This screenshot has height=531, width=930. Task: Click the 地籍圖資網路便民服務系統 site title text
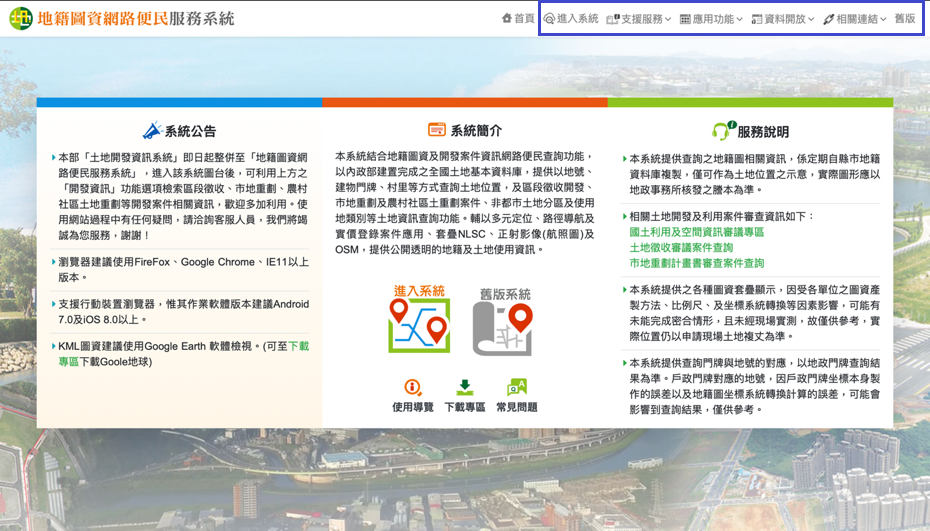(136, 19)
